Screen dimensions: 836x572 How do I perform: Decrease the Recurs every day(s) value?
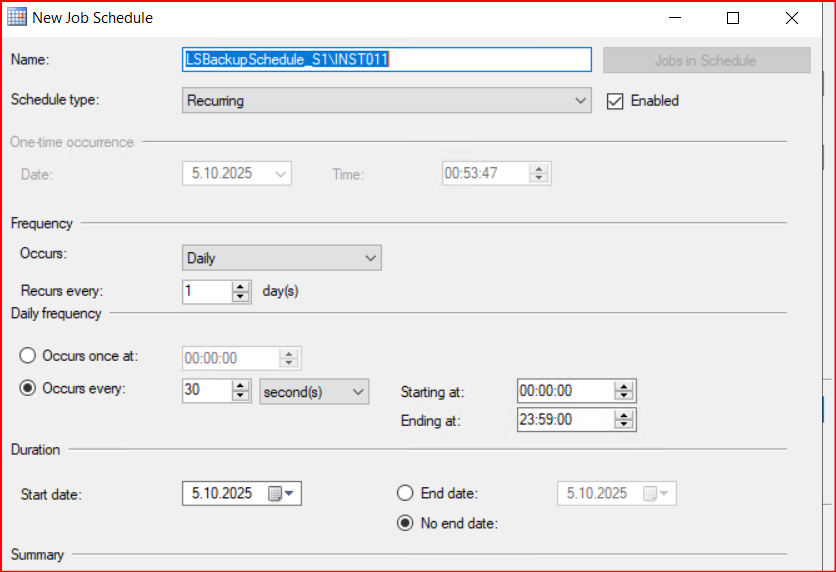(240, 296)
